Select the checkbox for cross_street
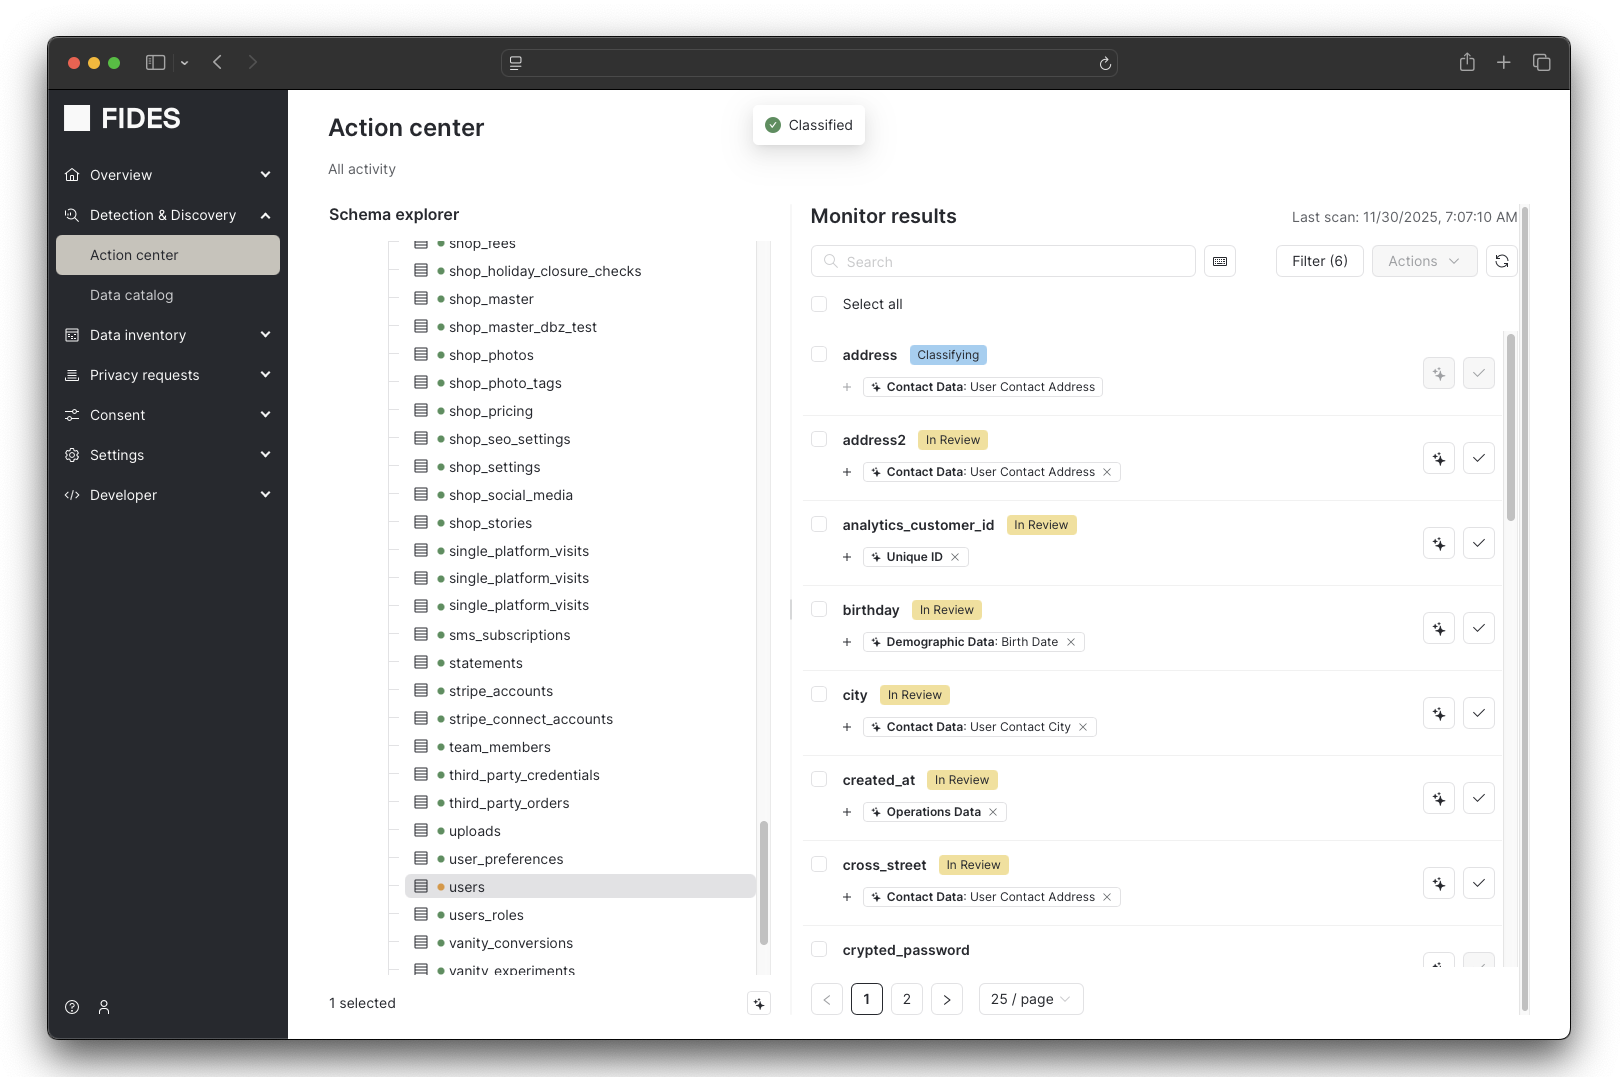Screen dimensions: 1620x1077 click(x=819, y=864)
